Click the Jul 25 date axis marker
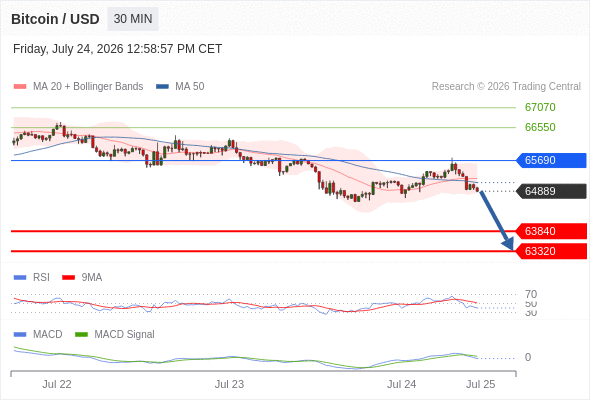 point(481,384)
